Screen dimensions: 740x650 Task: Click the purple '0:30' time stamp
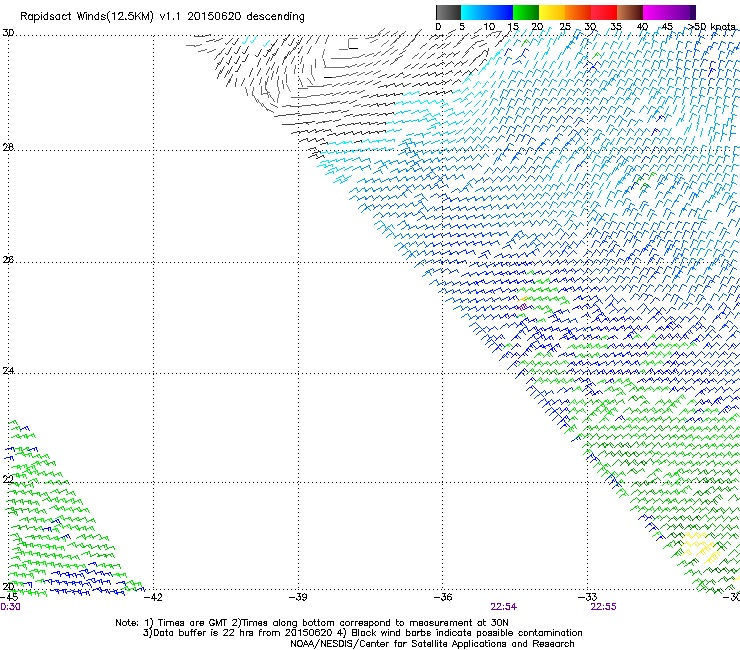click(x=10, y=607)
